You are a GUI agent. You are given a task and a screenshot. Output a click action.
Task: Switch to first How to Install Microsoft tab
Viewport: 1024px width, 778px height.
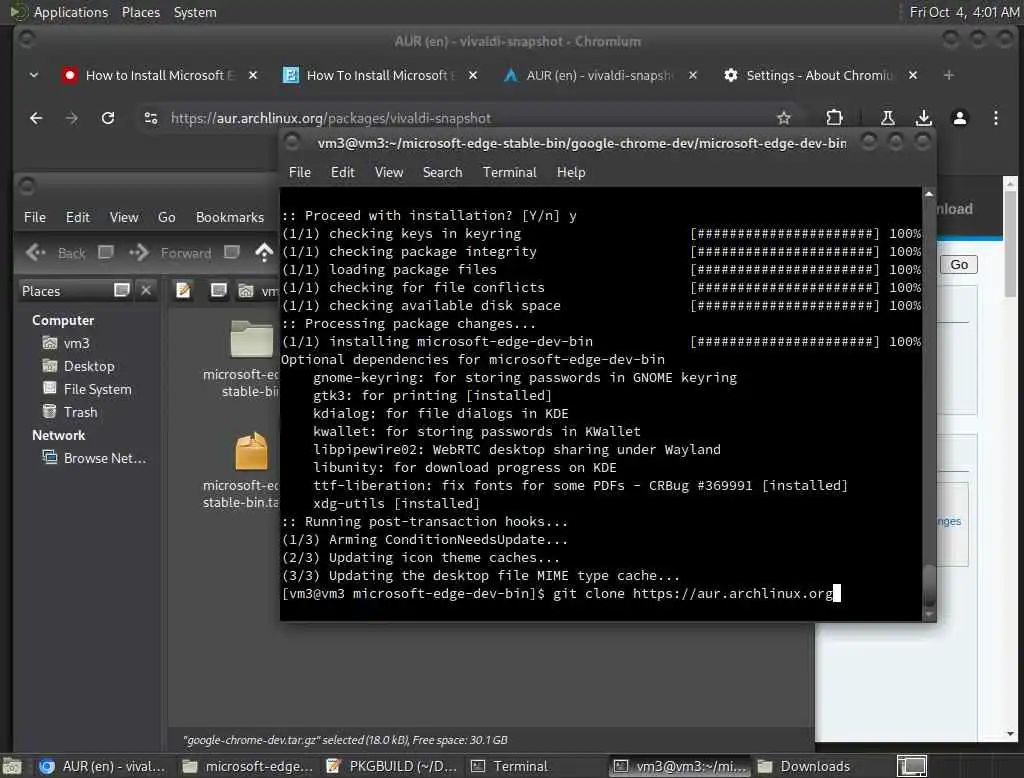click(159, 75)
